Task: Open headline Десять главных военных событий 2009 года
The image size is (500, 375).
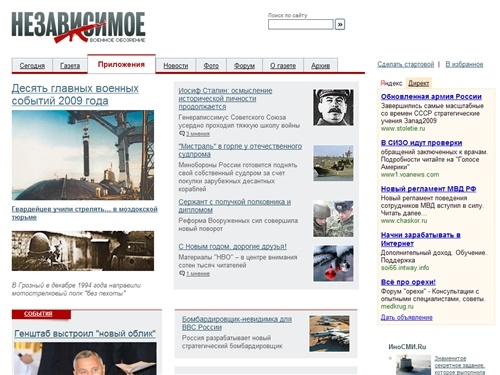Action: (x=75, y=94)
